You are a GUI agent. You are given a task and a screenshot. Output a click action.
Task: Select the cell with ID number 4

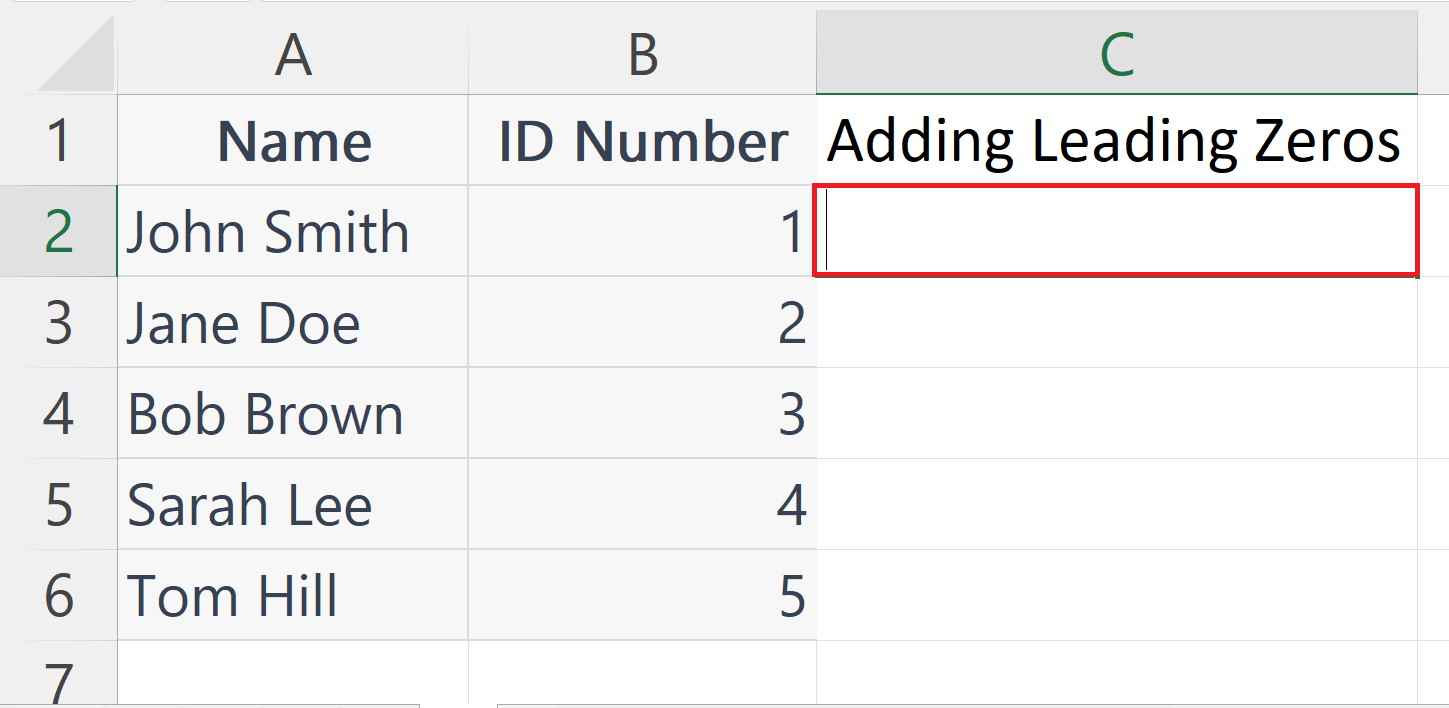click(x=641, y=504)
